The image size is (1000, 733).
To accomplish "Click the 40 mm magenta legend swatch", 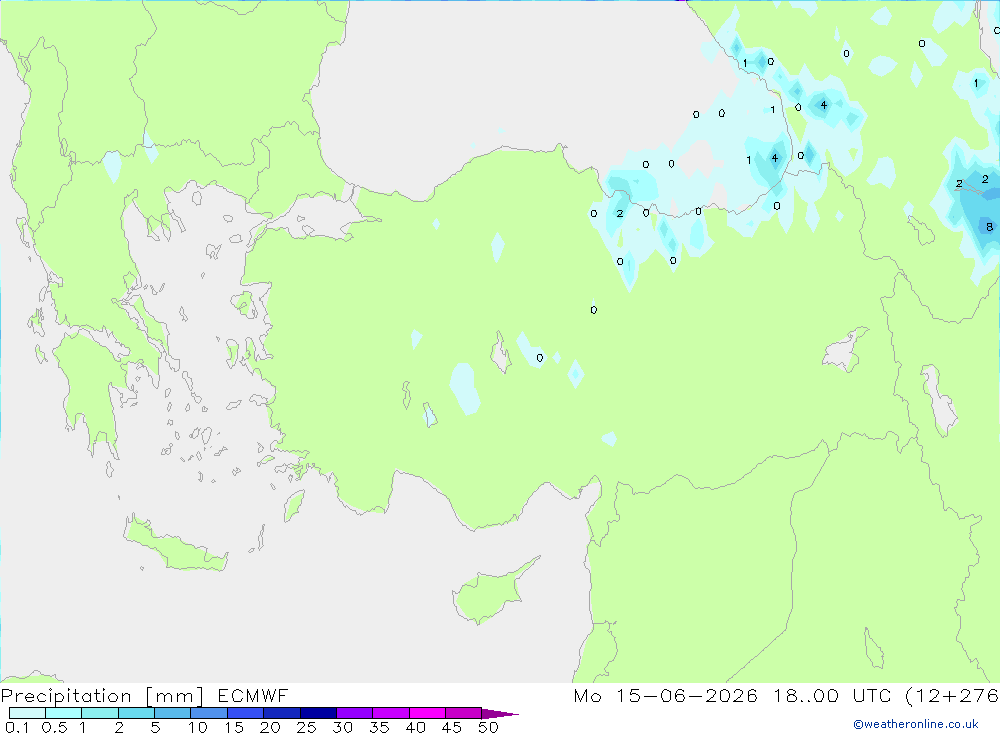I will pos(427,713).
